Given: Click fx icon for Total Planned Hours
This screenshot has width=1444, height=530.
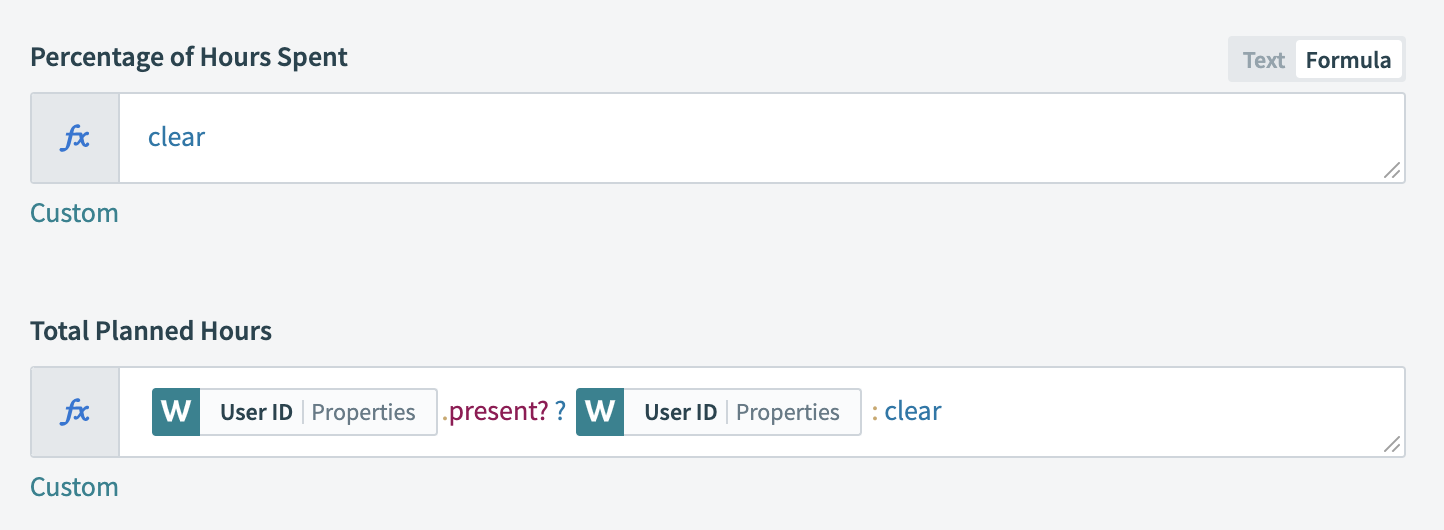Looking at the screenshot, I should (75, 412).
